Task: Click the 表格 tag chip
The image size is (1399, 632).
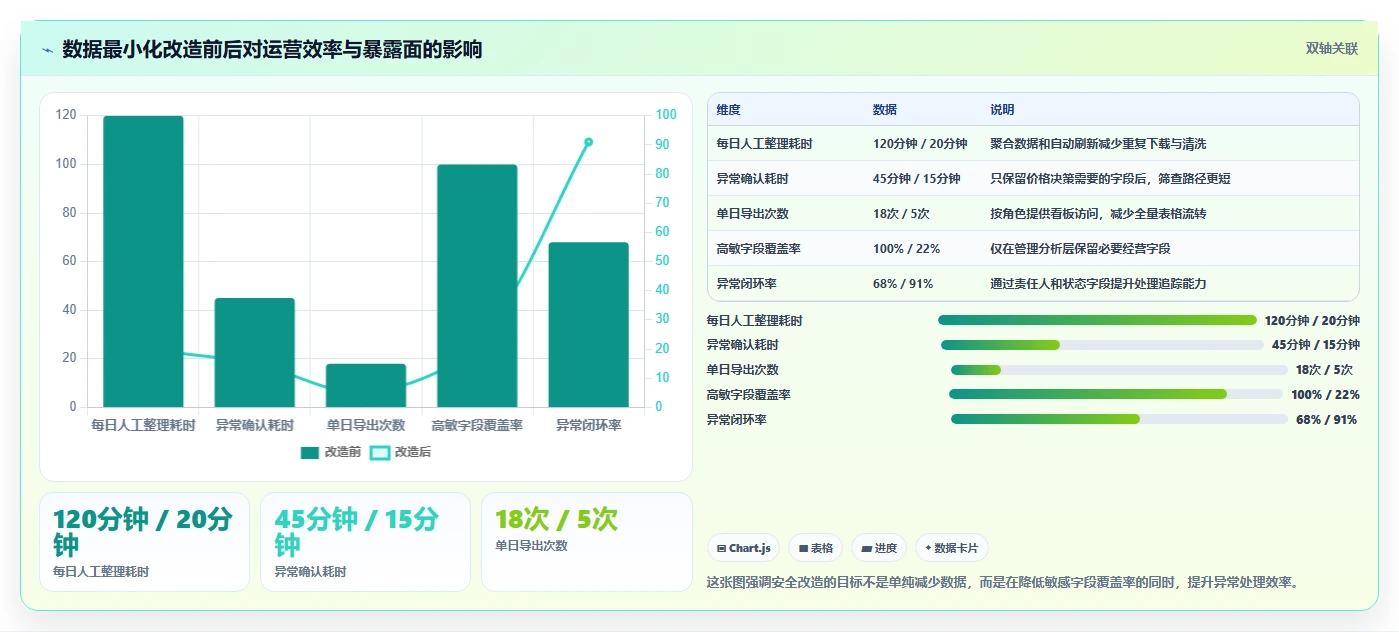Action: tap(815, 548)
